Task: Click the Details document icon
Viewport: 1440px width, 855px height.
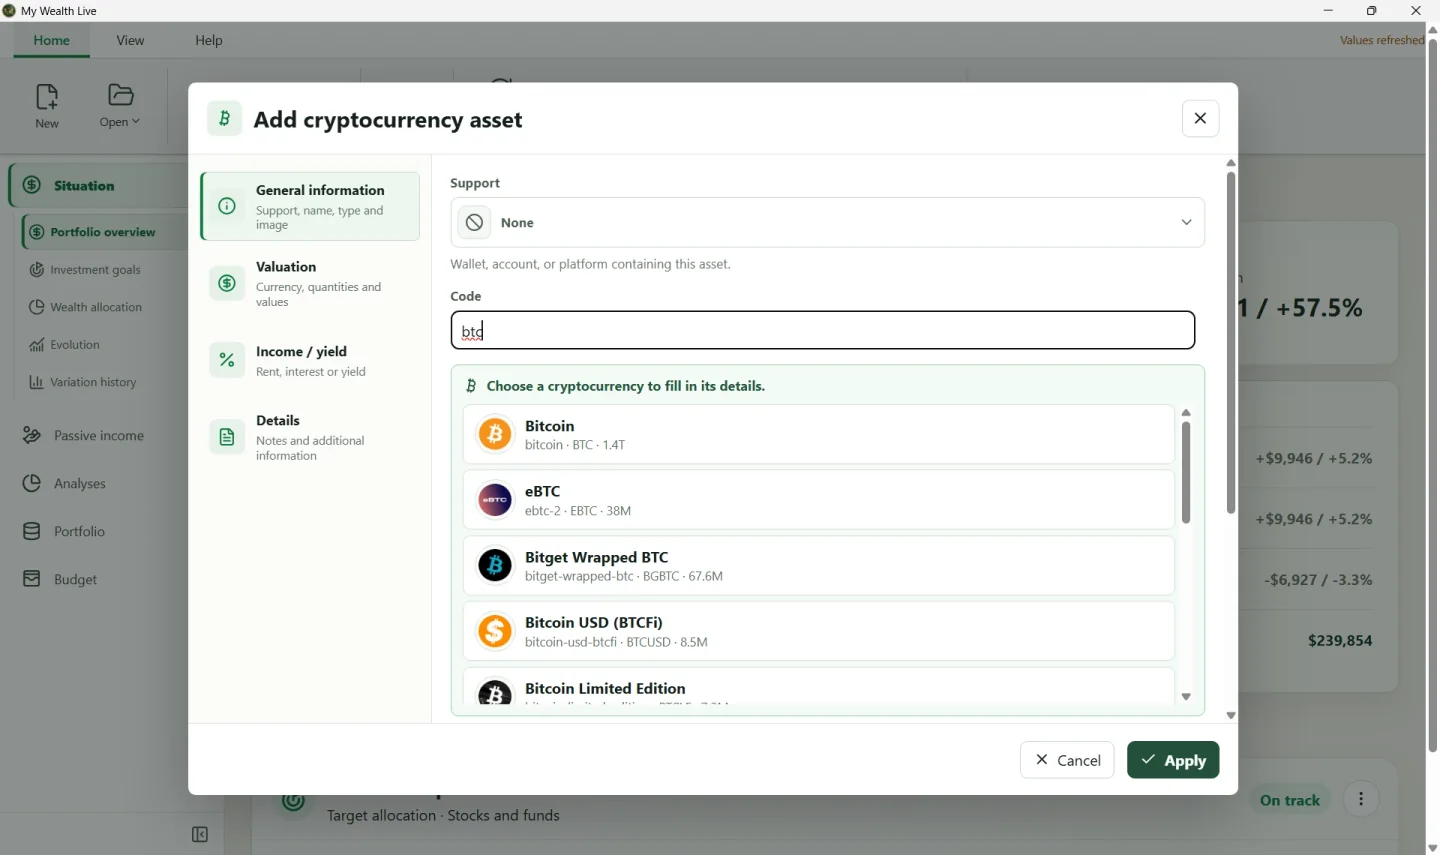Action: tap(227, 437)
